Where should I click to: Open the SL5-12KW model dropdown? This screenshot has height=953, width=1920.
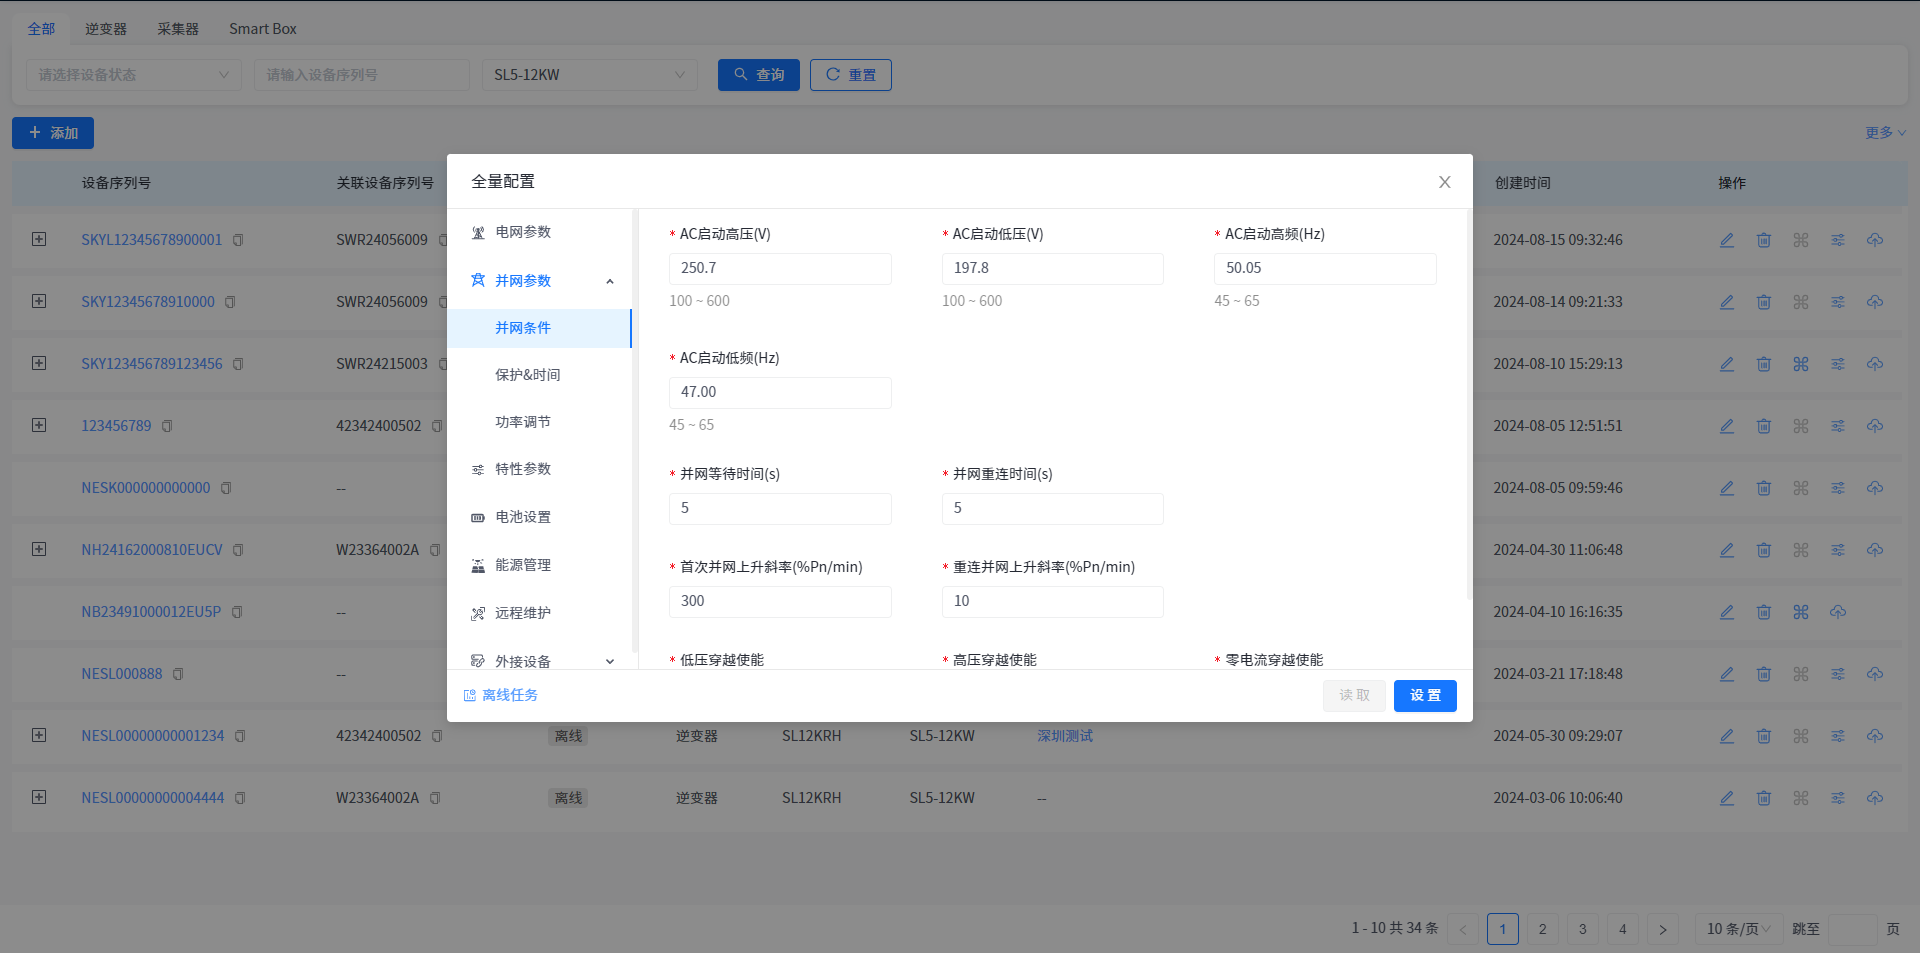[589, 75]
